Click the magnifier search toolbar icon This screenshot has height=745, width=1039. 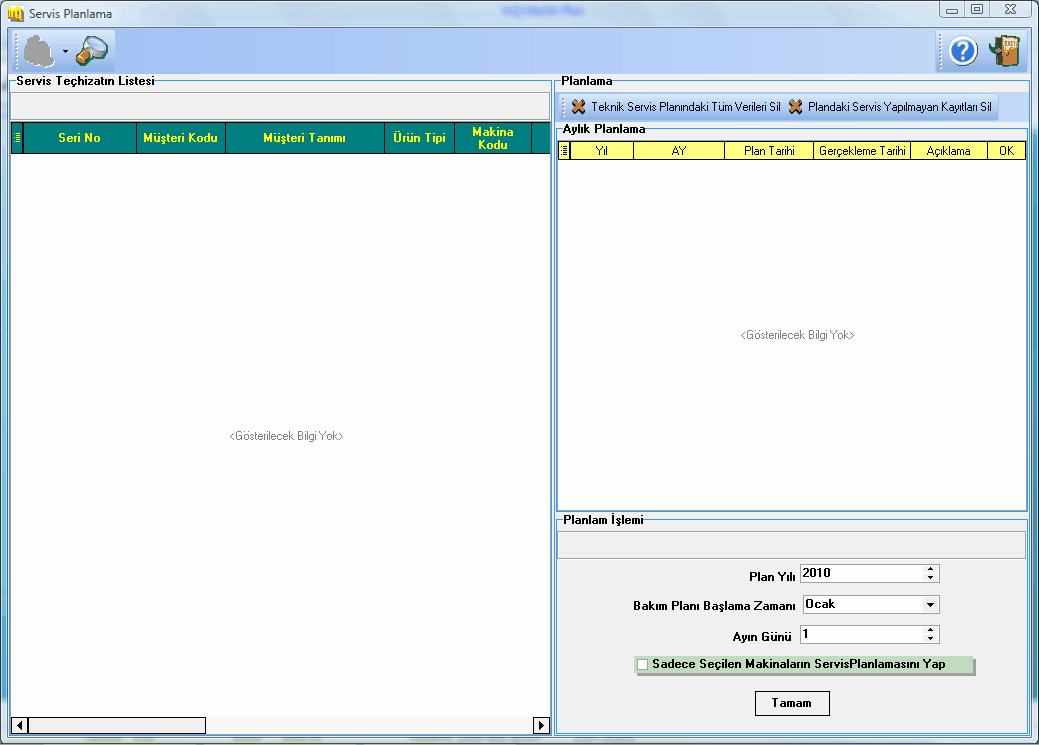(x=91, y=51)
